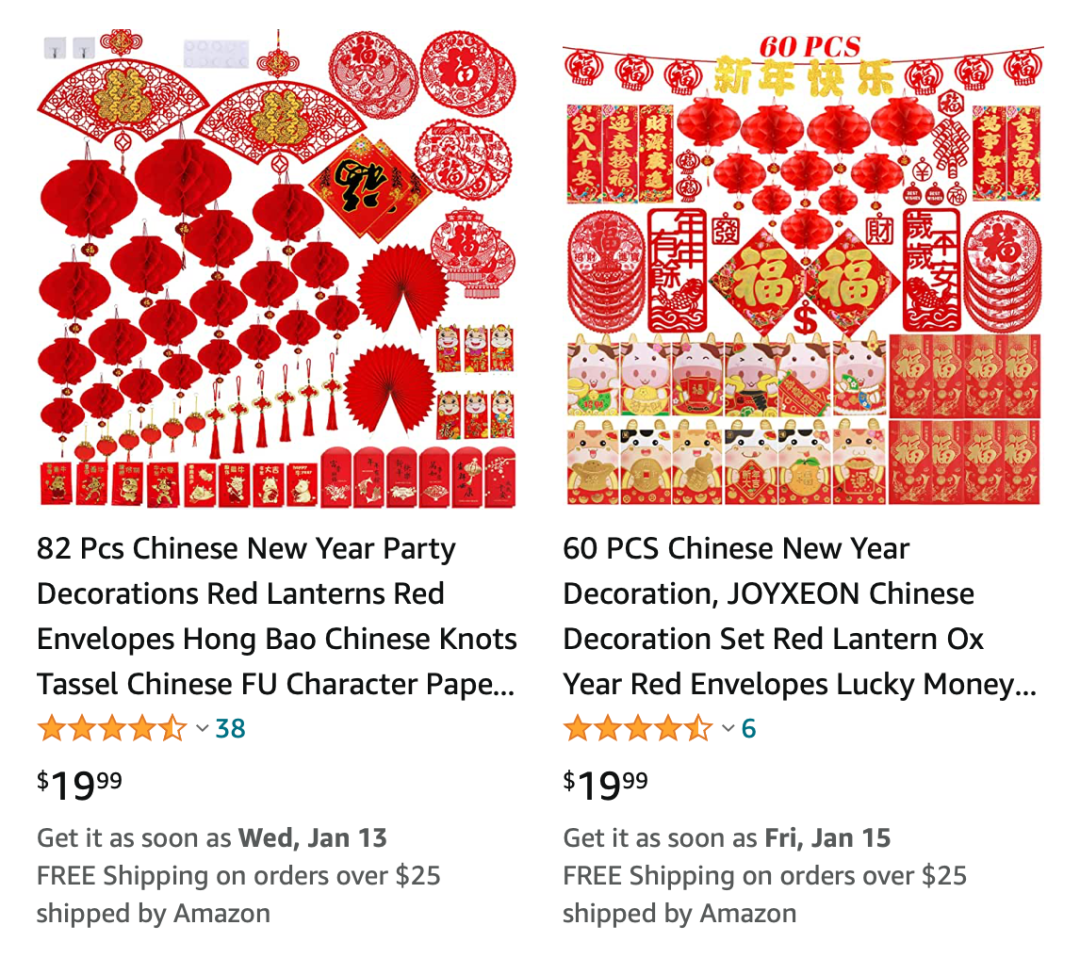The width and height of the screenshot is (1080, 974).
Task: Expand rating dropdown arrow beside 6 reviews
Action: pos(728,728)
